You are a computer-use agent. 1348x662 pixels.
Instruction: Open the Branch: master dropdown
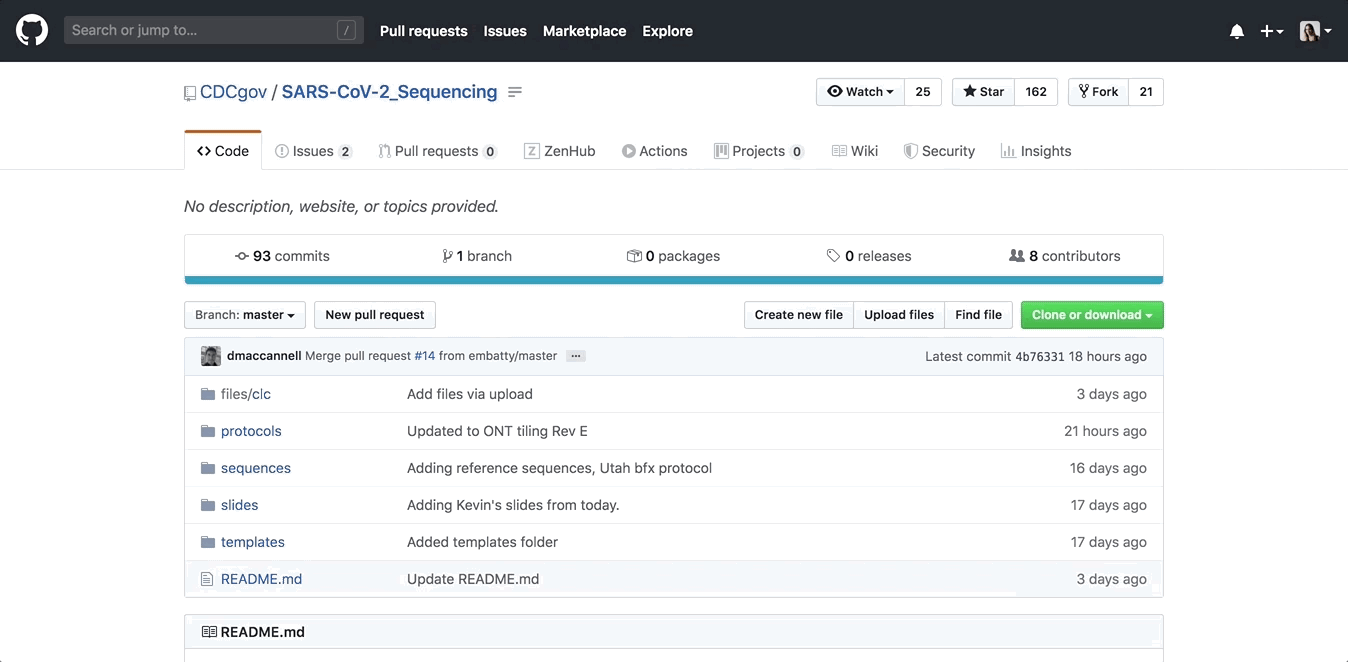(245, 315)
